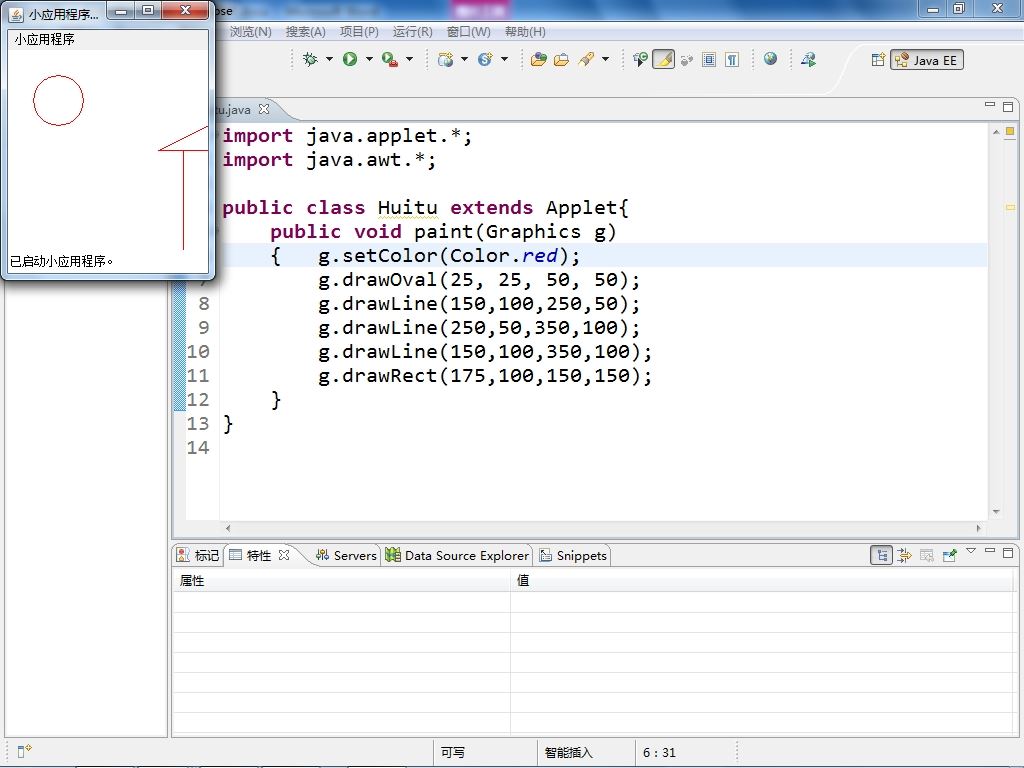Switch to the Snippets tab
The image size is (1024, 768).
tap(573, 555)
